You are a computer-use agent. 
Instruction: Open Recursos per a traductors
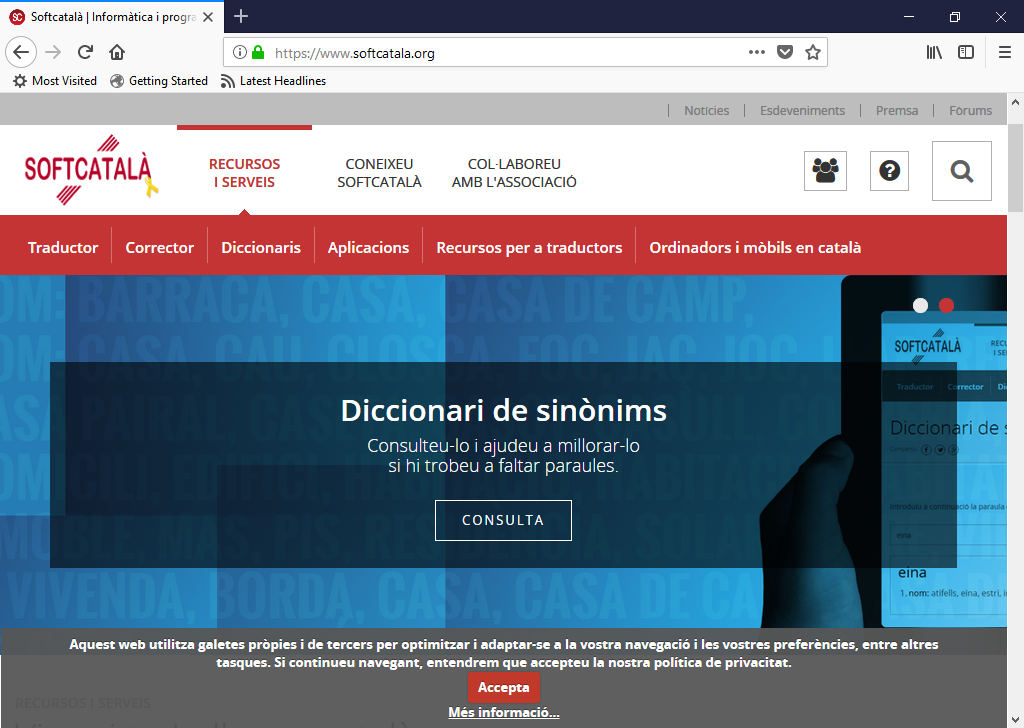529,247
